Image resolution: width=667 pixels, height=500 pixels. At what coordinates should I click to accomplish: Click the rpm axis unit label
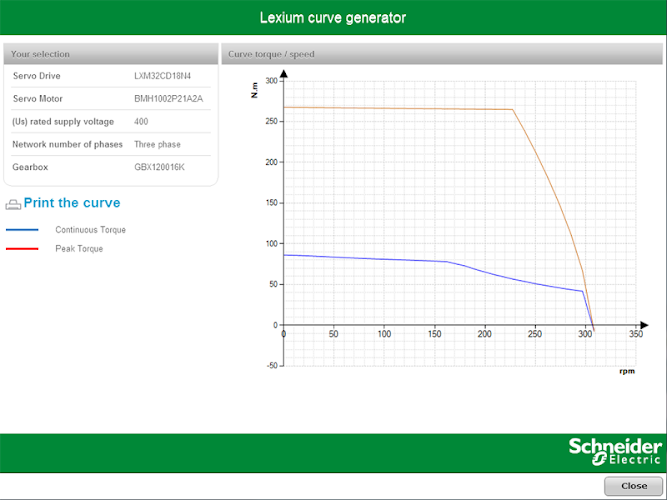click(627, 371)
